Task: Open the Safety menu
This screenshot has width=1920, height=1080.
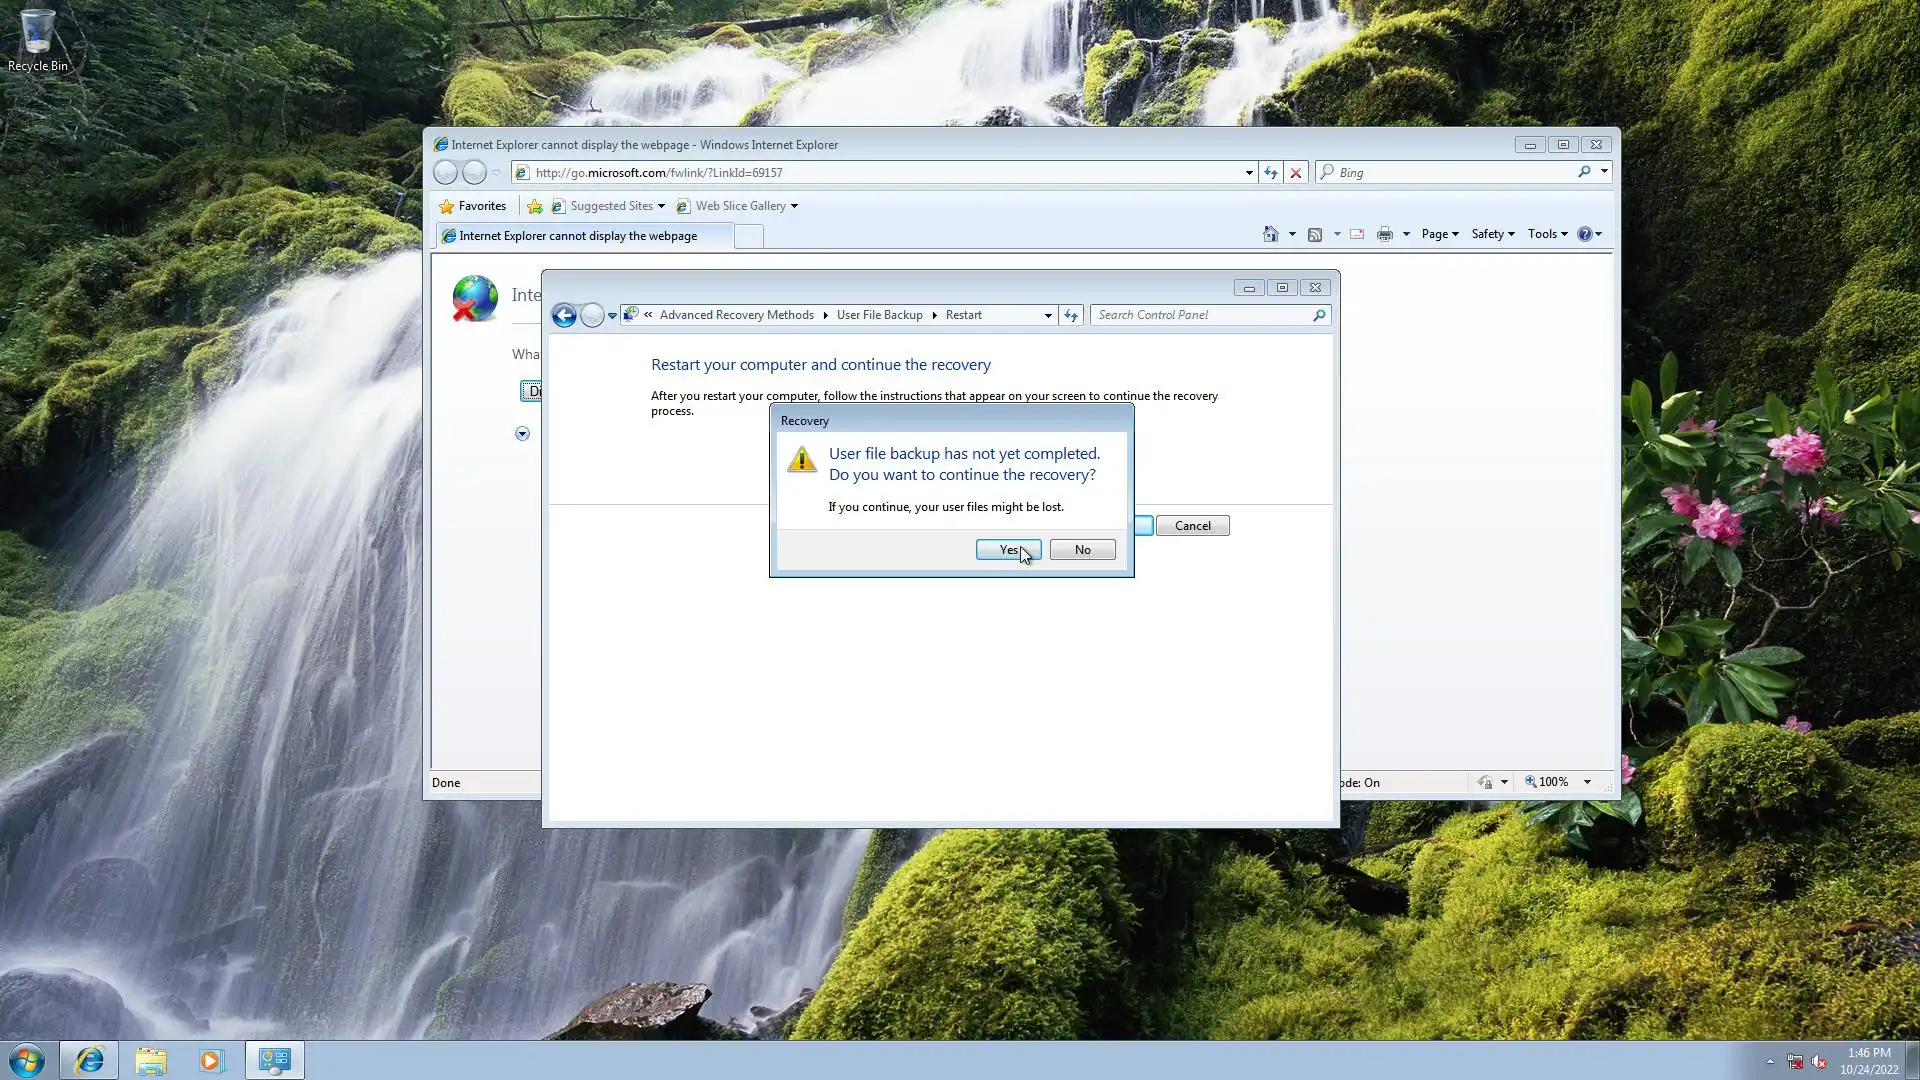Action: 1492,234
